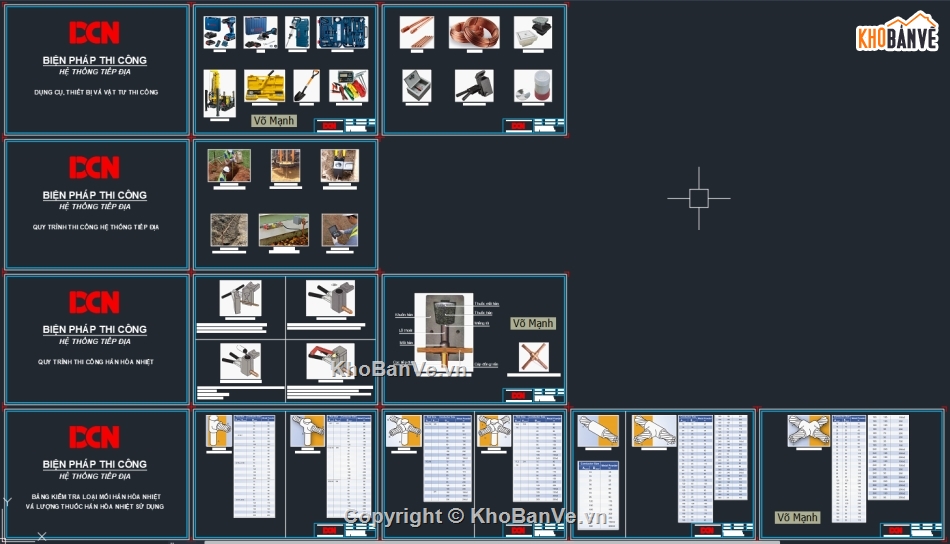Click large DCN logo on second title sheet
Image resolution: width=950 pixels, height=544 pixels.
coord(95,168)
